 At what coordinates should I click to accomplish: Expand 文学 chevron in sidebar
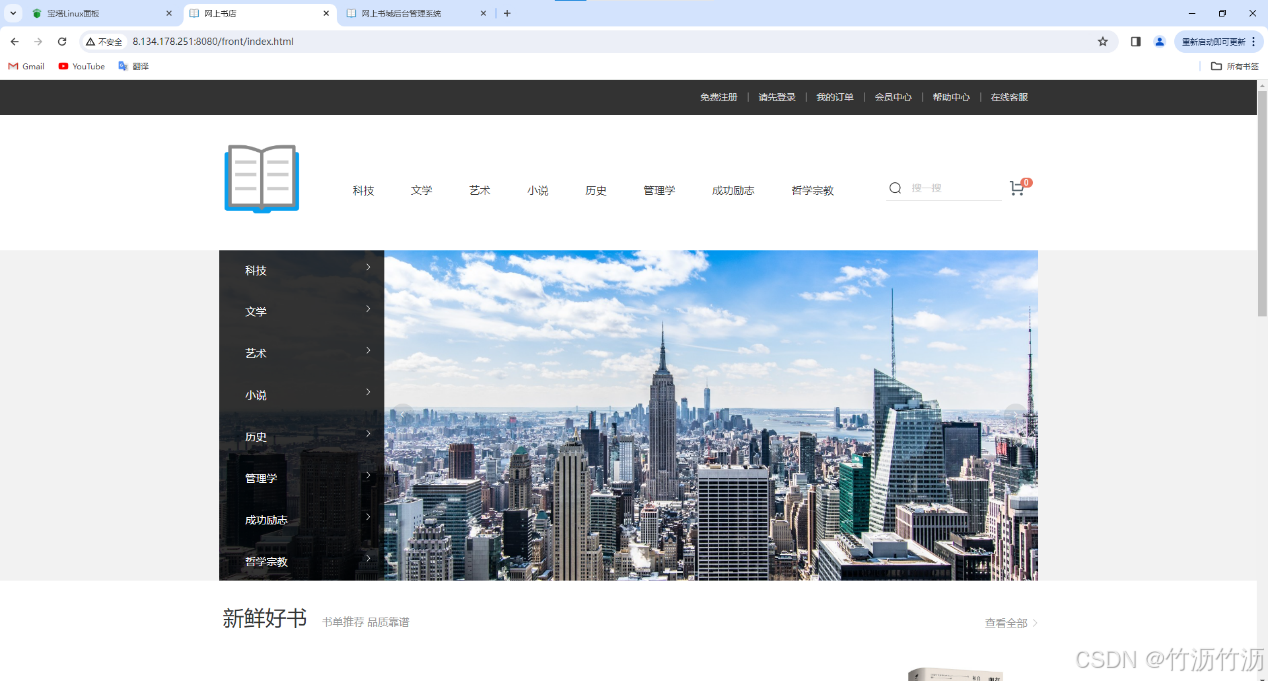(x=368, y=309)
